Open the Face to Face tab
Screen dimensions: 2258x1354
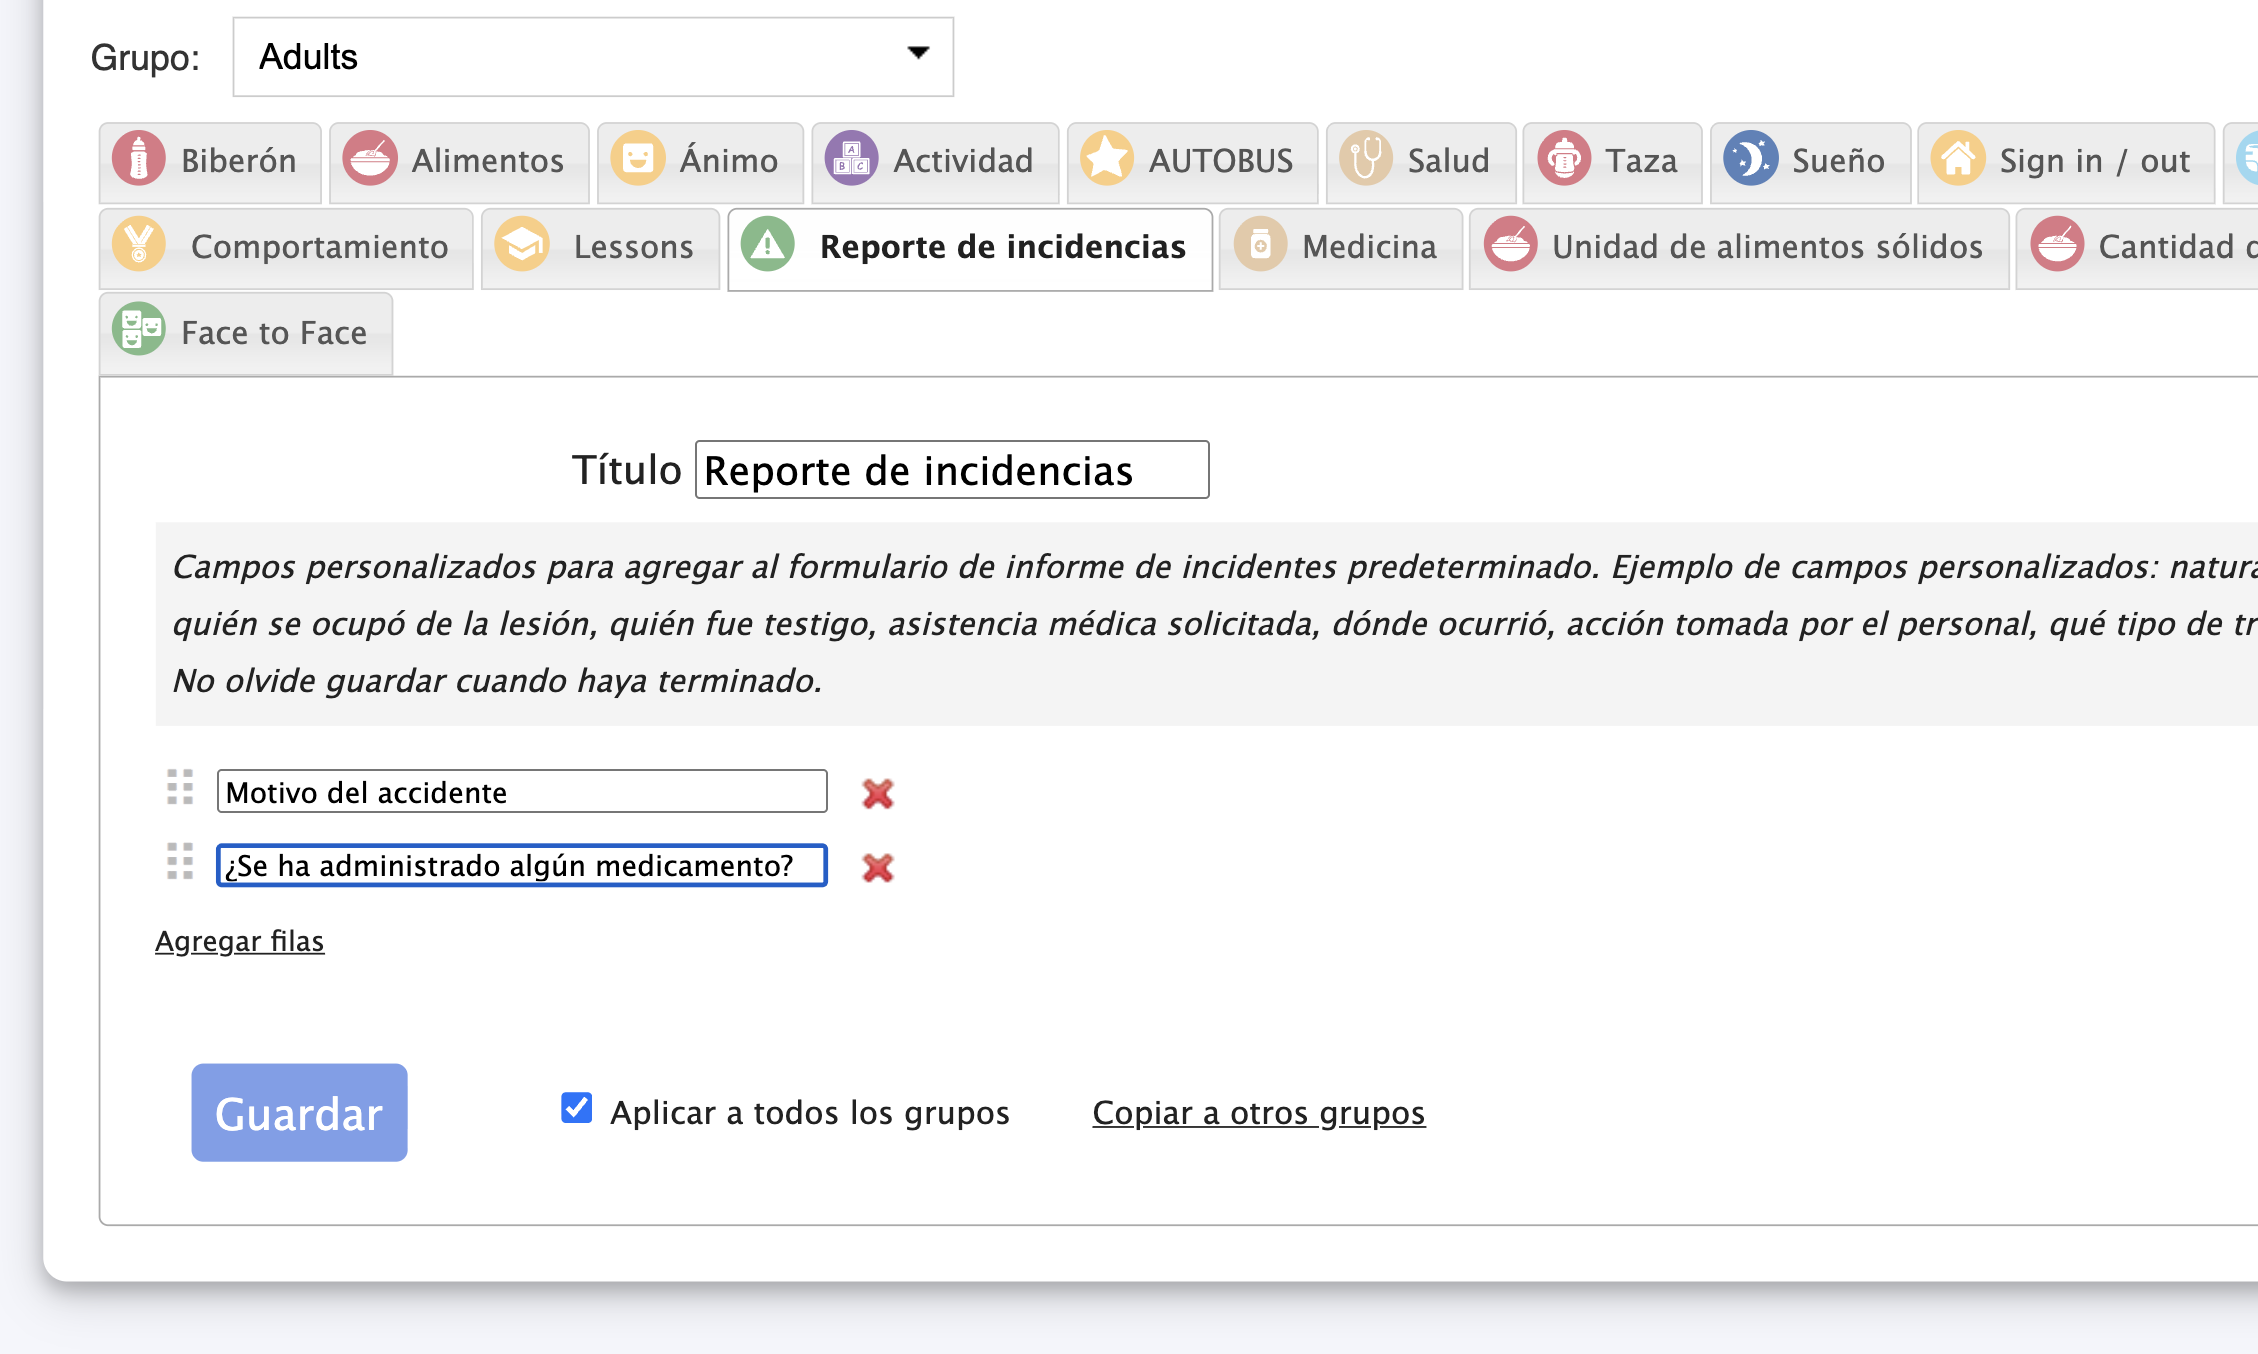(x=246, y=333)
